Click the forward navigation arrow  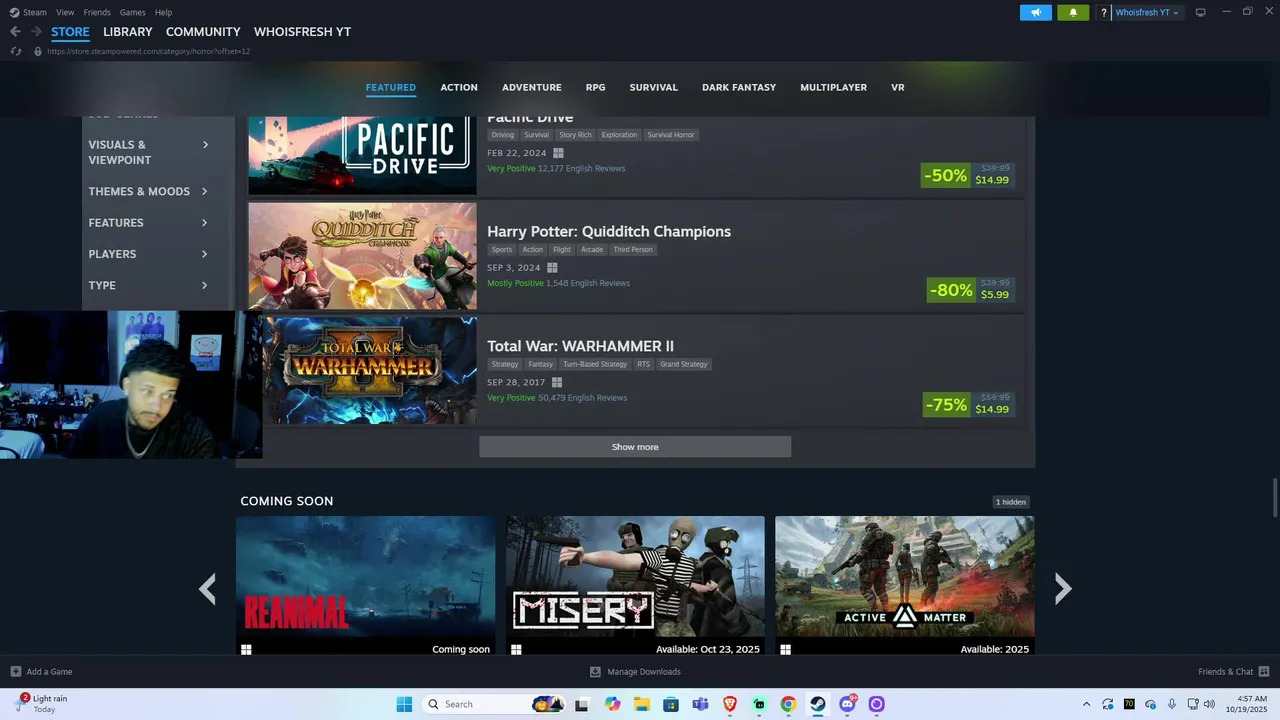(x=36, y=32)
